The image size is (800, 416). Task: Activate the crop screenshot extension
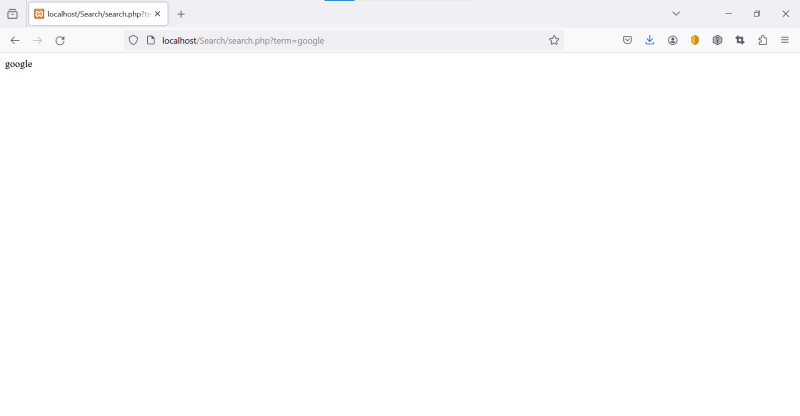pyautogui.click(x=740, y=40)
